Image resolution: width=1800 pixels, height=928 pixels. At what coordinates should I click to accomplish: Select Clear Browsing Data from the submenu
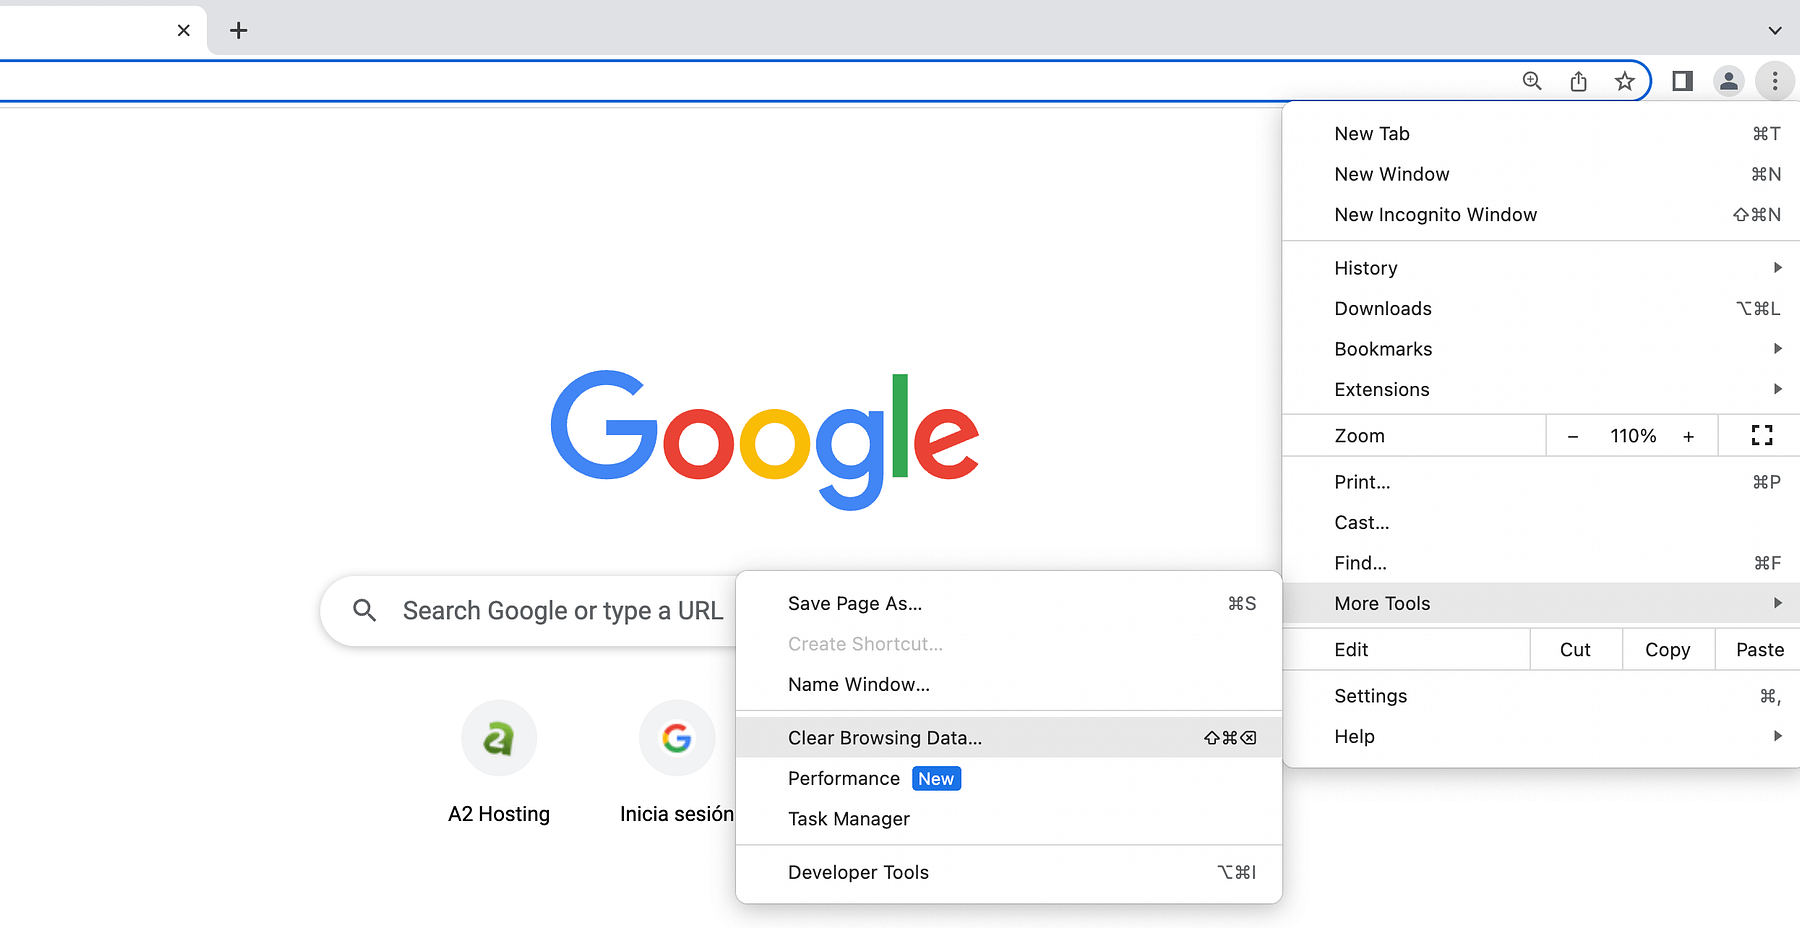(x=884, y=737)
